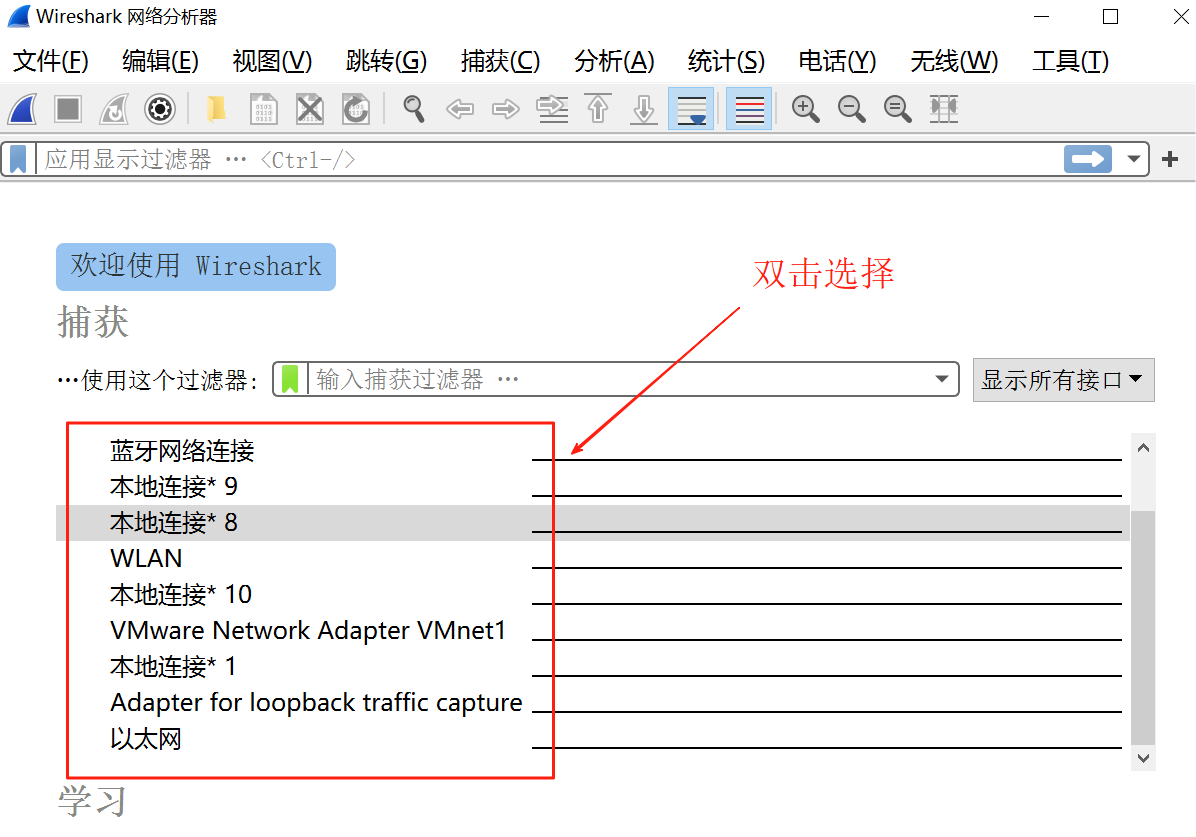Viewport: 1196px width, 837px height.
Task: Select VMware Network Adapter VMnet1 interface
Action: coord(593,630)
